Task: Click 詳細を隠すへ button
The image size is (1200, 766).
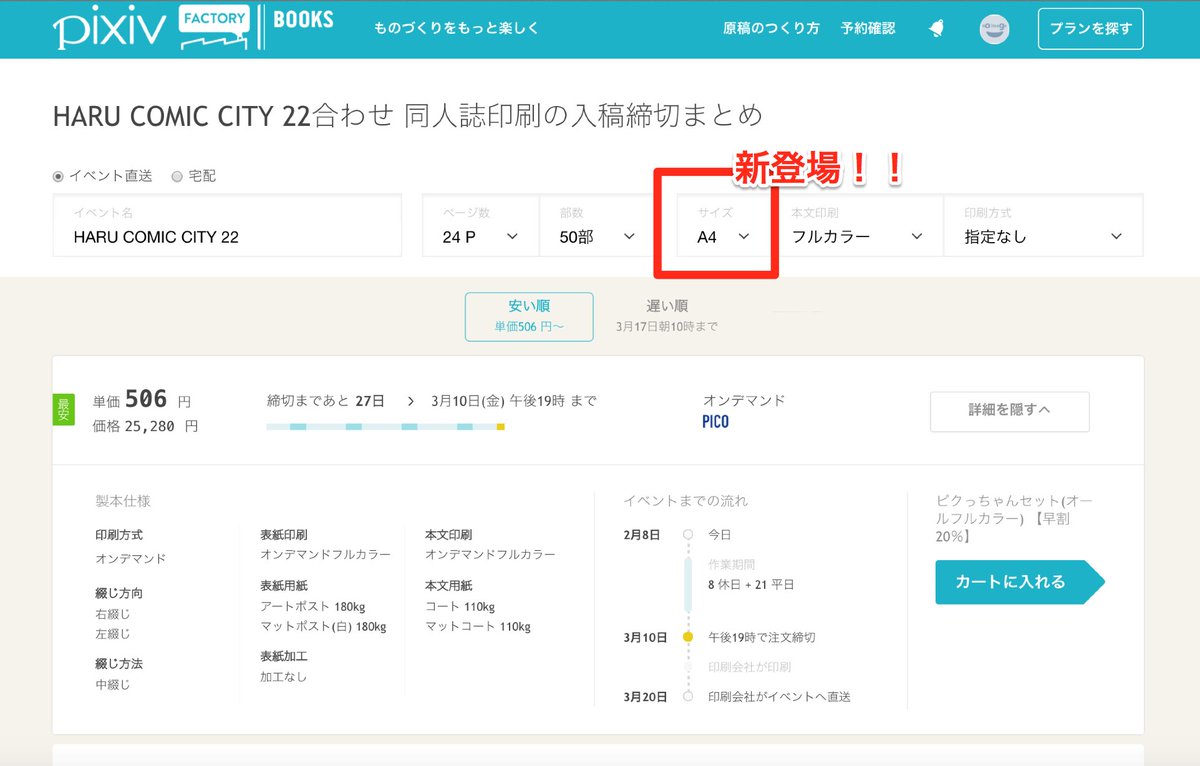Action: tap(1009, 411)
